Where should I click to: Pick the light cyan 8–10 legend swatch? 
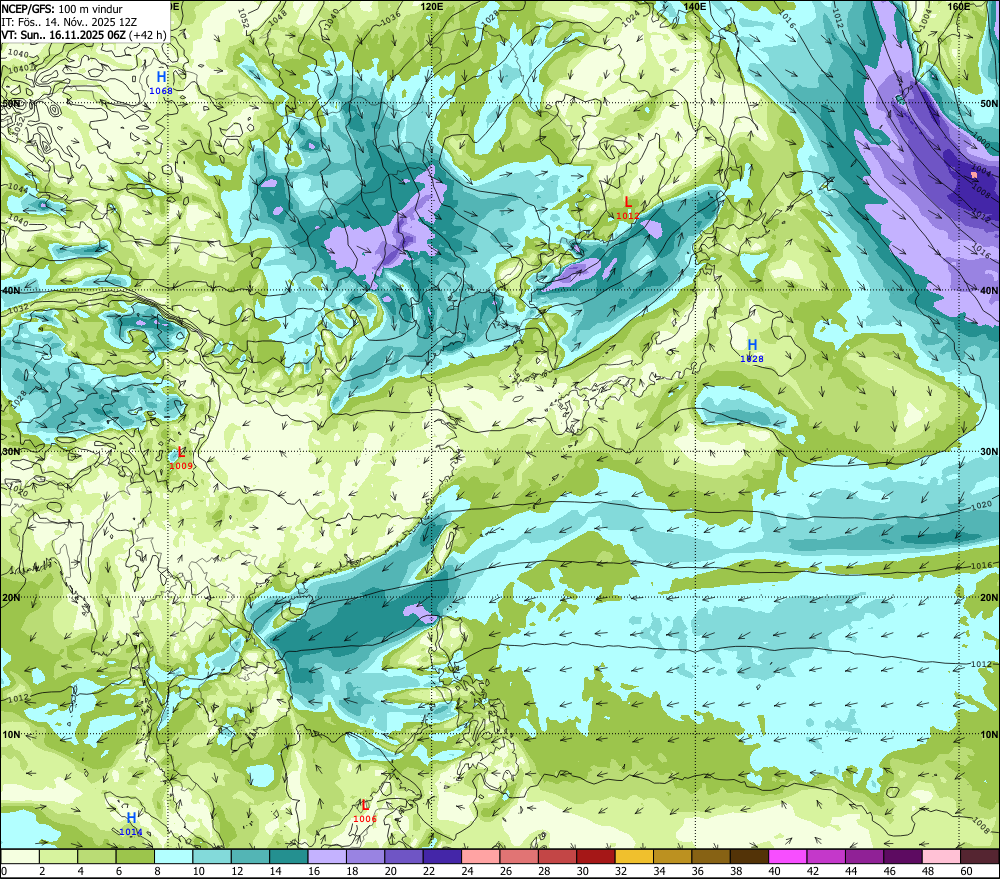[173, 856]
